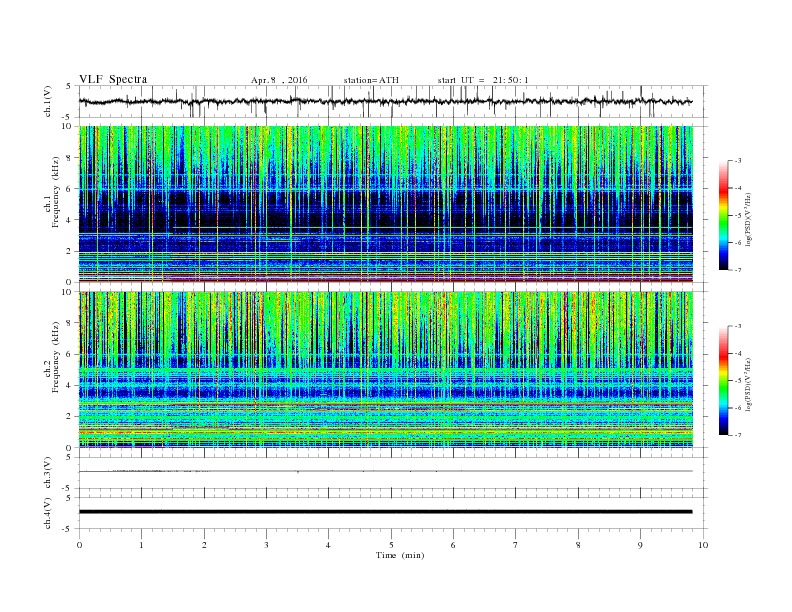Click the time axis tick label "7"
This screenshot has height=612, width=792.
(x=516, y=545)
